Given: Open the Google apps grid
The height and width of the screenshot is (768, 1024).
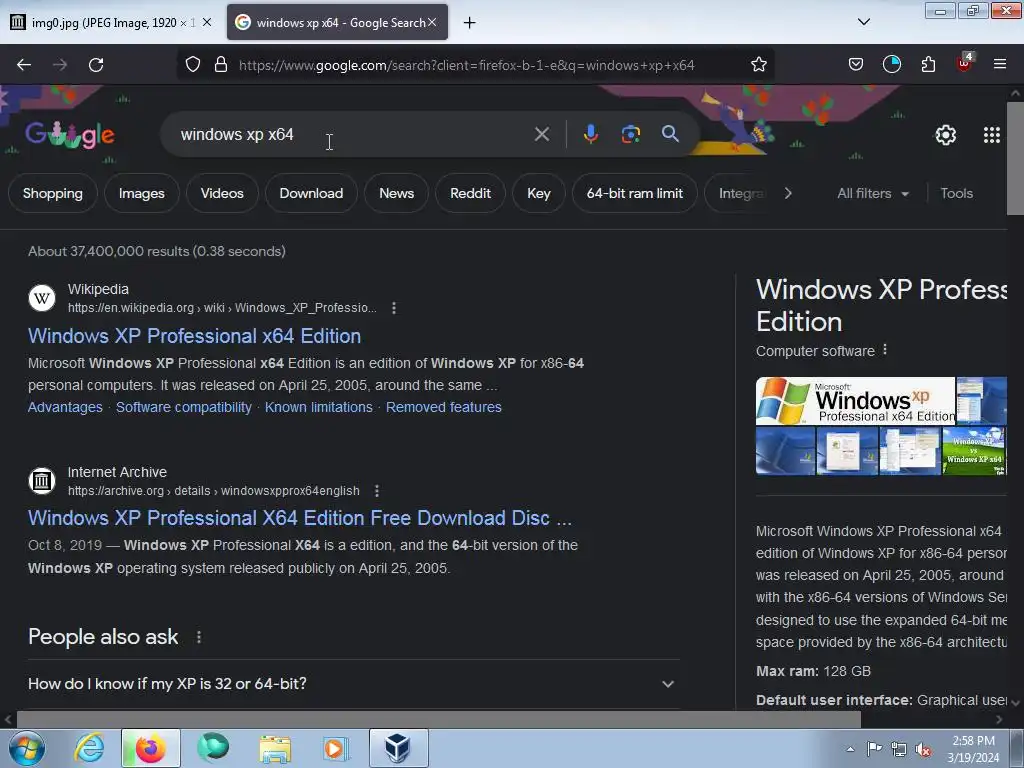Looking at the screenshot, I should point(991,135).
